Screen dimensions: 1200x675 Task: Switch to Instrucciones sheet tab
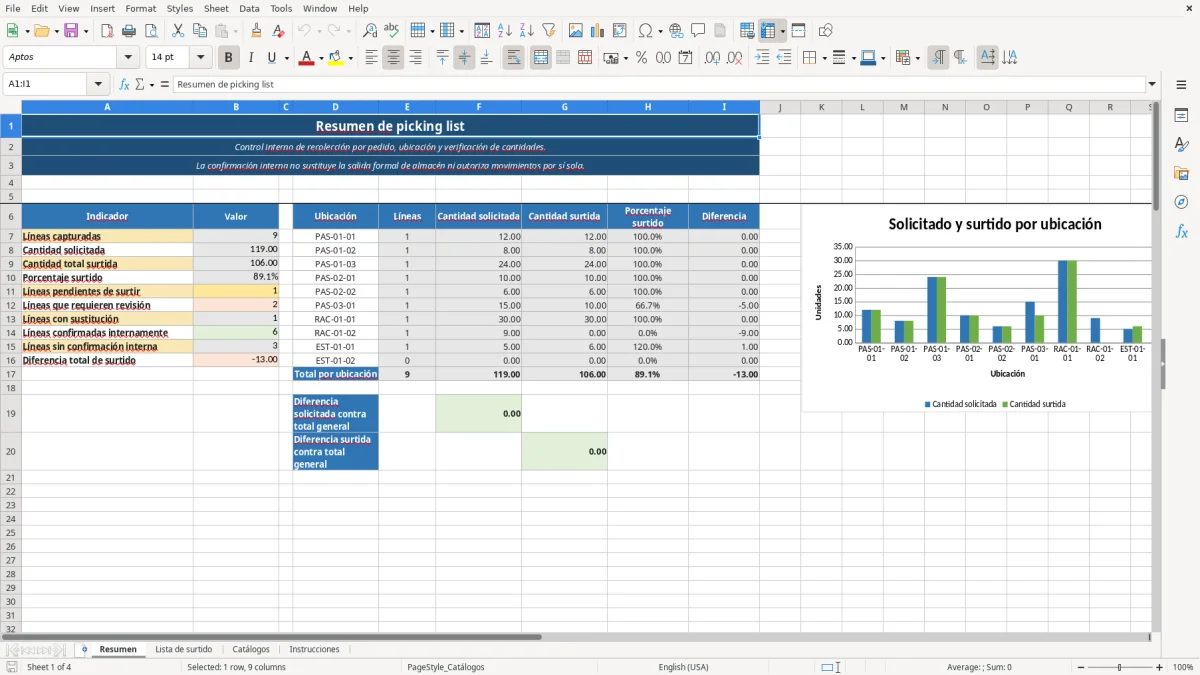314,649
